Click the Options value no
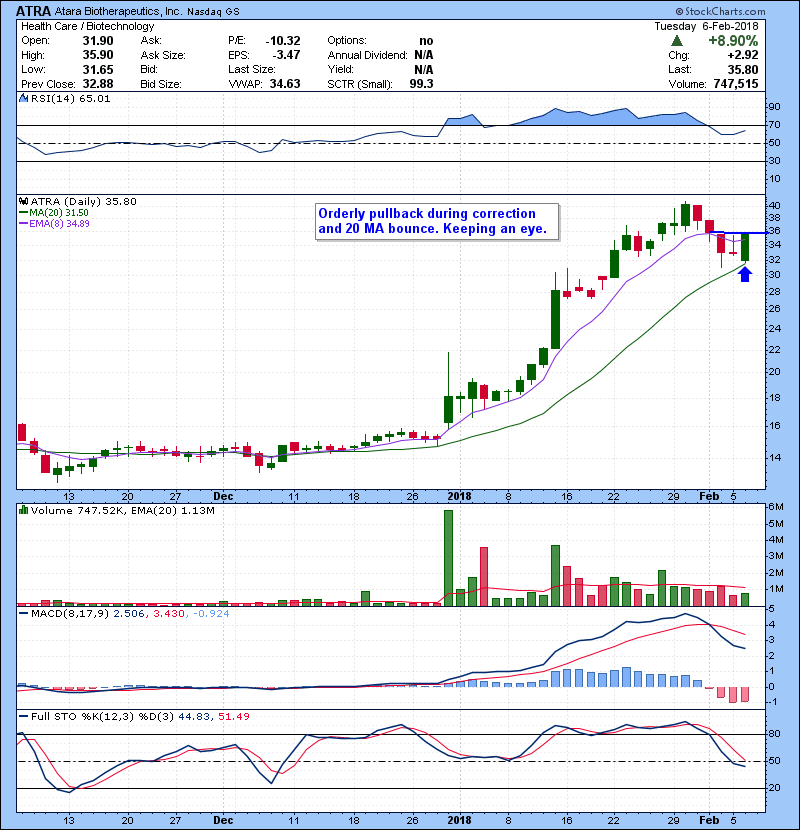Screen dimensions: 800x830 click(426, 41)
